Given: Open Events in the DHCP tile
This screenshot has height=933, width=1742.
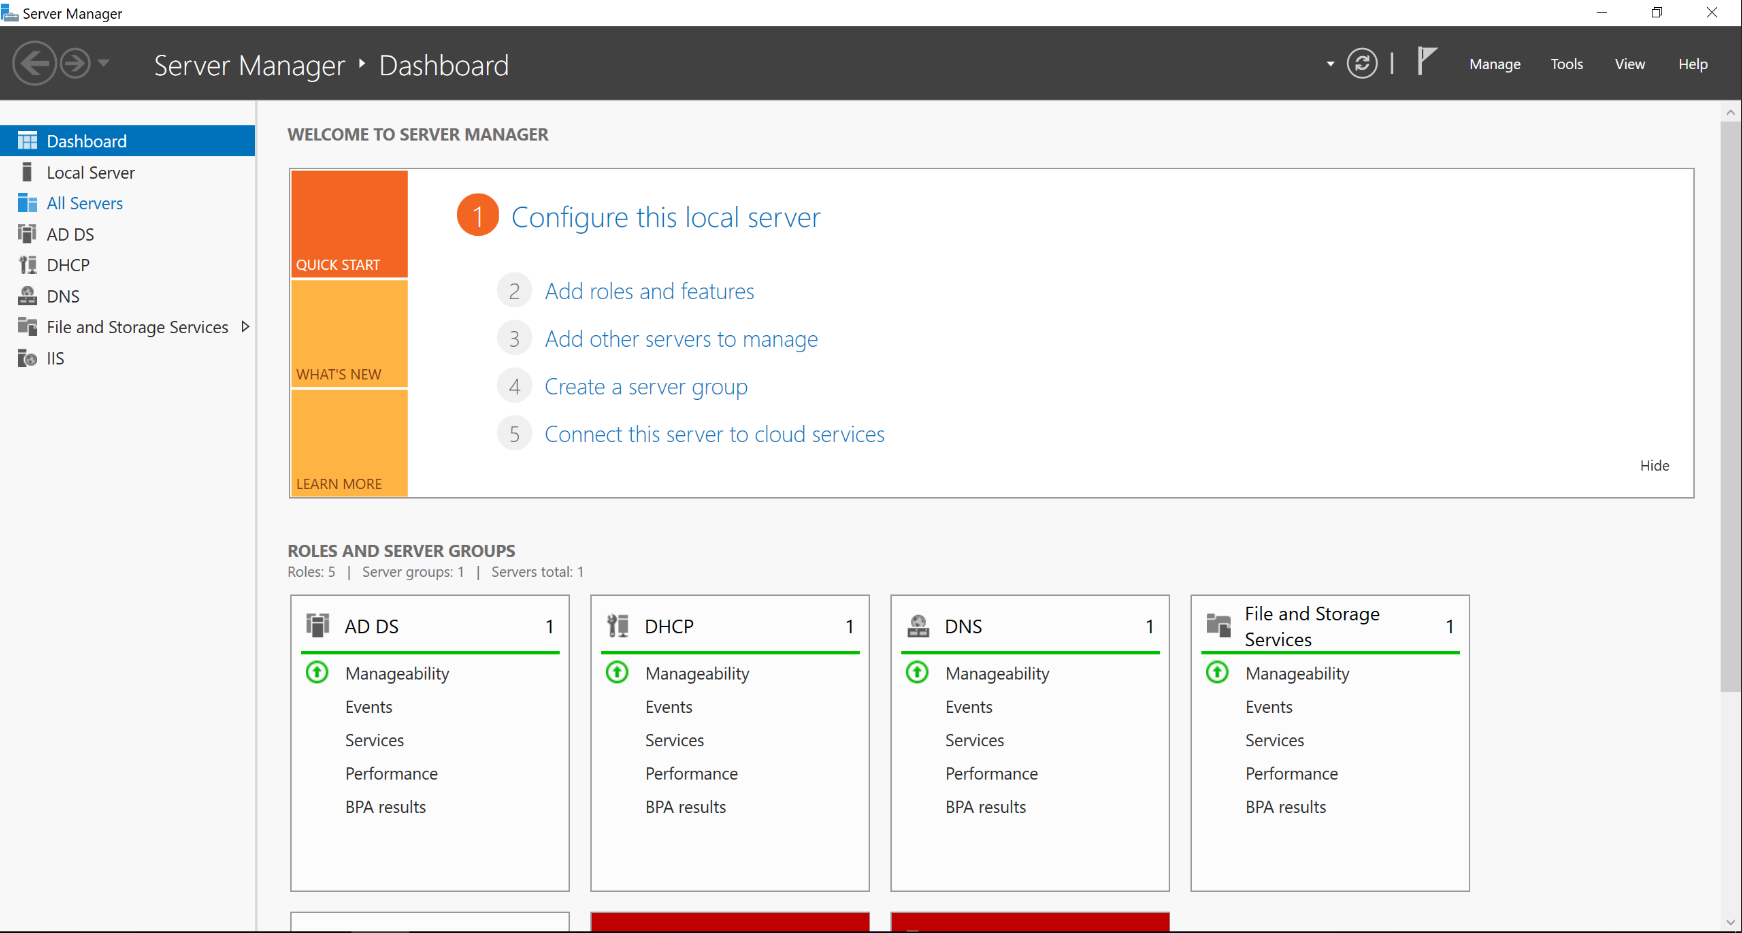Looking at the screenshot, I should [669, 707].
